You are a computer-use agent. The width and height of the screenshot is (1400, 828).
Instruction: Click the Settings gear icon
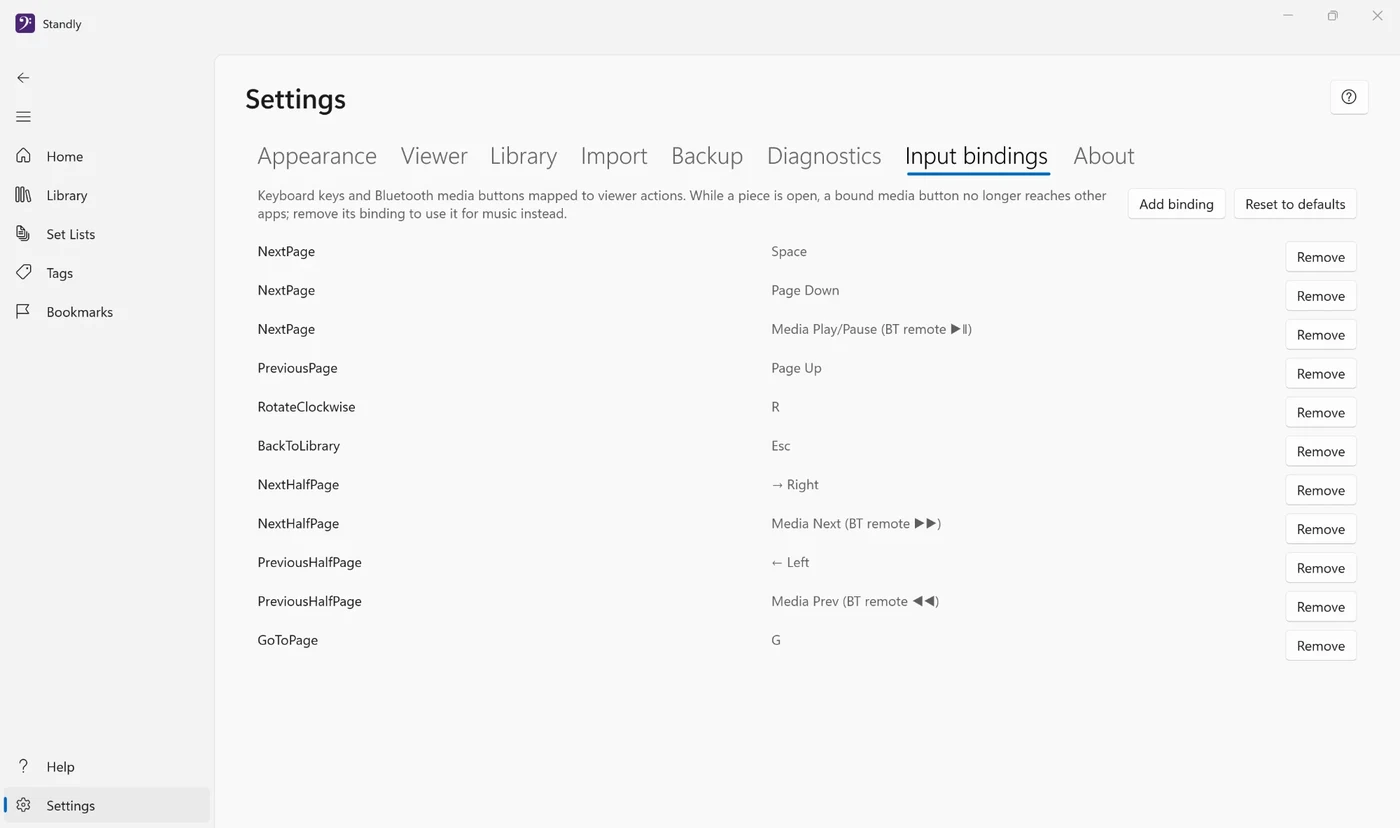point(23,806)
